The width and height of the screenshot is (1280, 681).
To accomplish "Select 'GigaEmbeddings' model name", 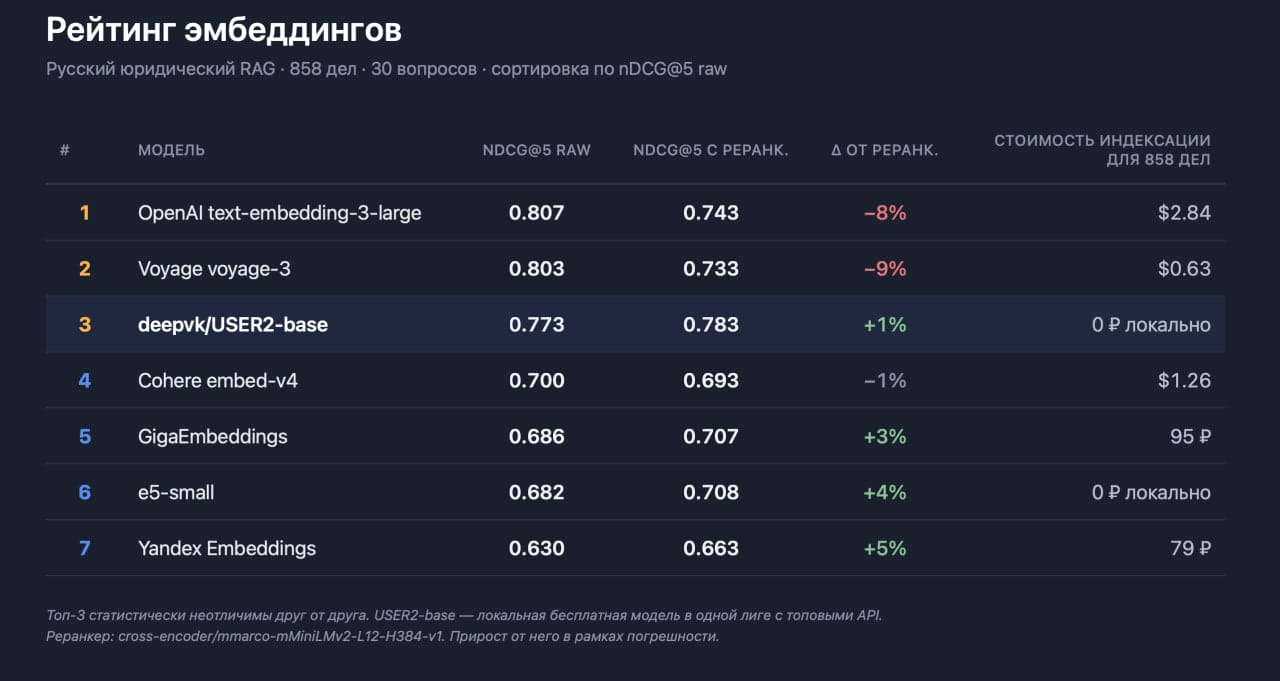I will click(x=213, y=437).
